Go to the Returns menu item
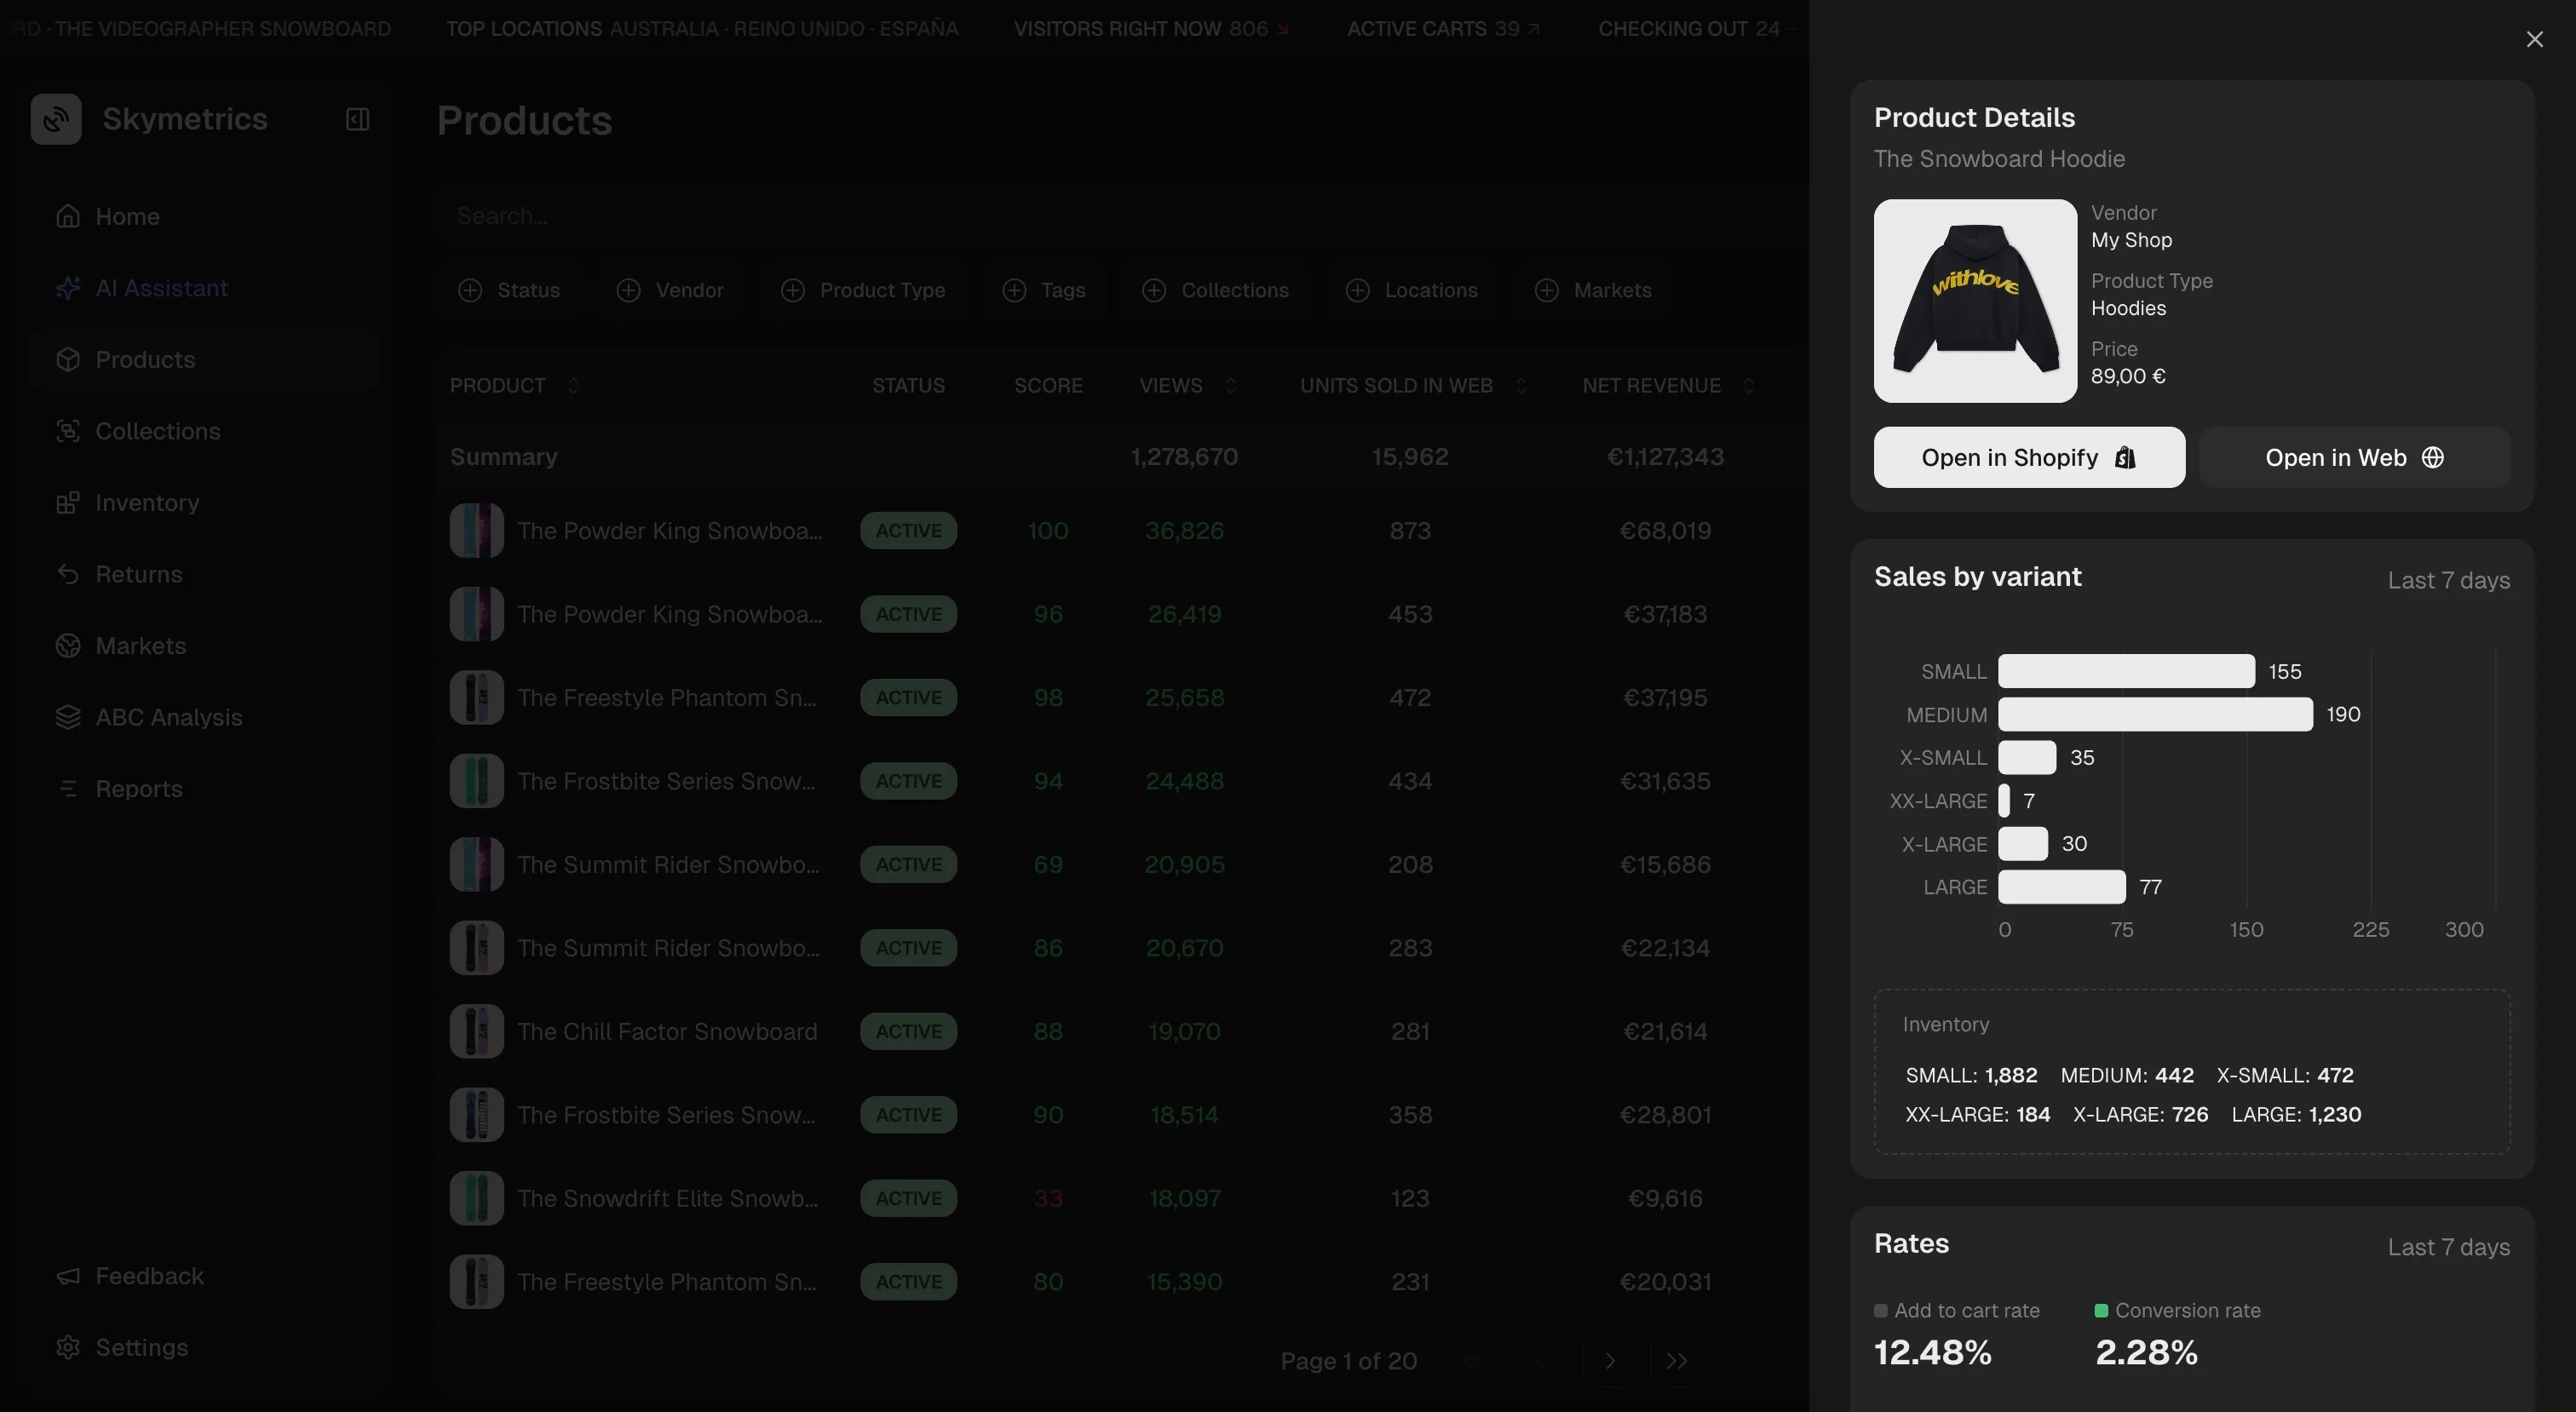Screen dimensions: 2576x1412 pos(138,574)
